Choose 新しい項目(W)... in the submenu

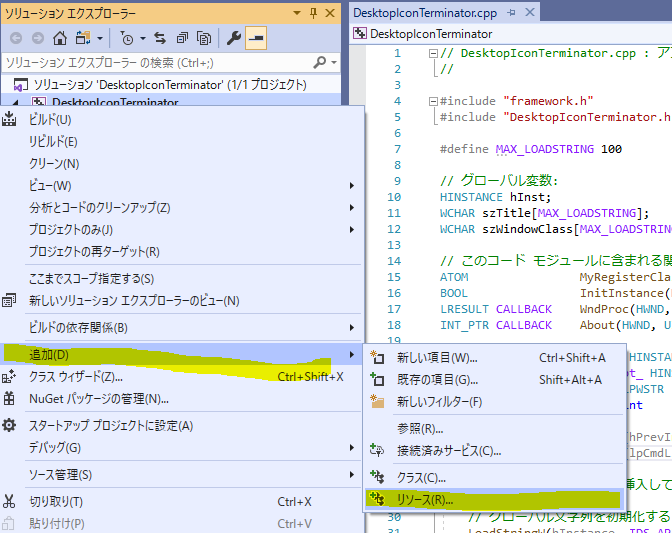pyautogui.click(x=495, y=357)
